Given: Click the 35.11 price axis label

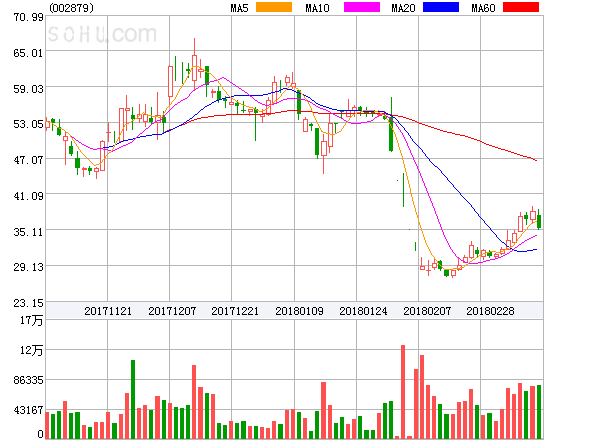Looking at the screenshot, I should click(28, 232).
